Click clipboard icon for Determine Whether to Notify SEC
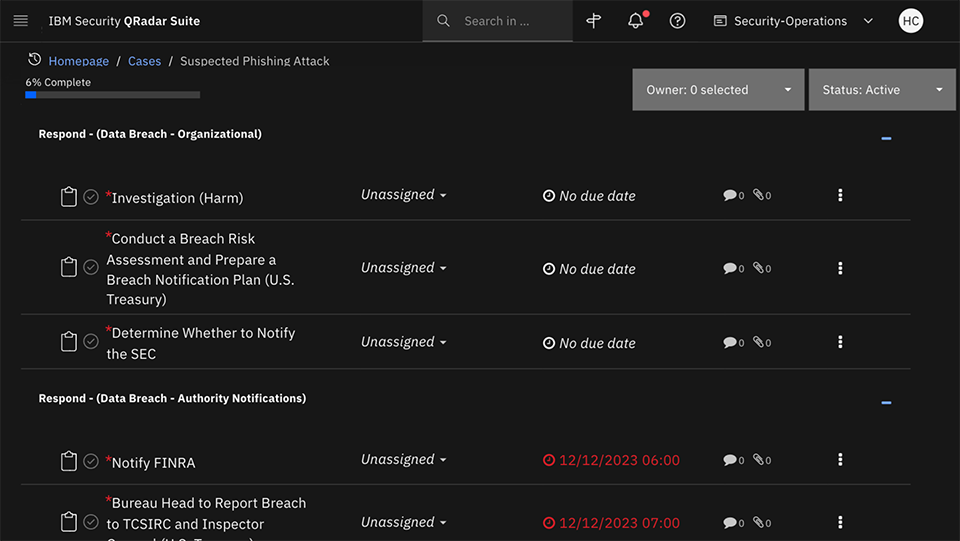 tap(69, 341)
